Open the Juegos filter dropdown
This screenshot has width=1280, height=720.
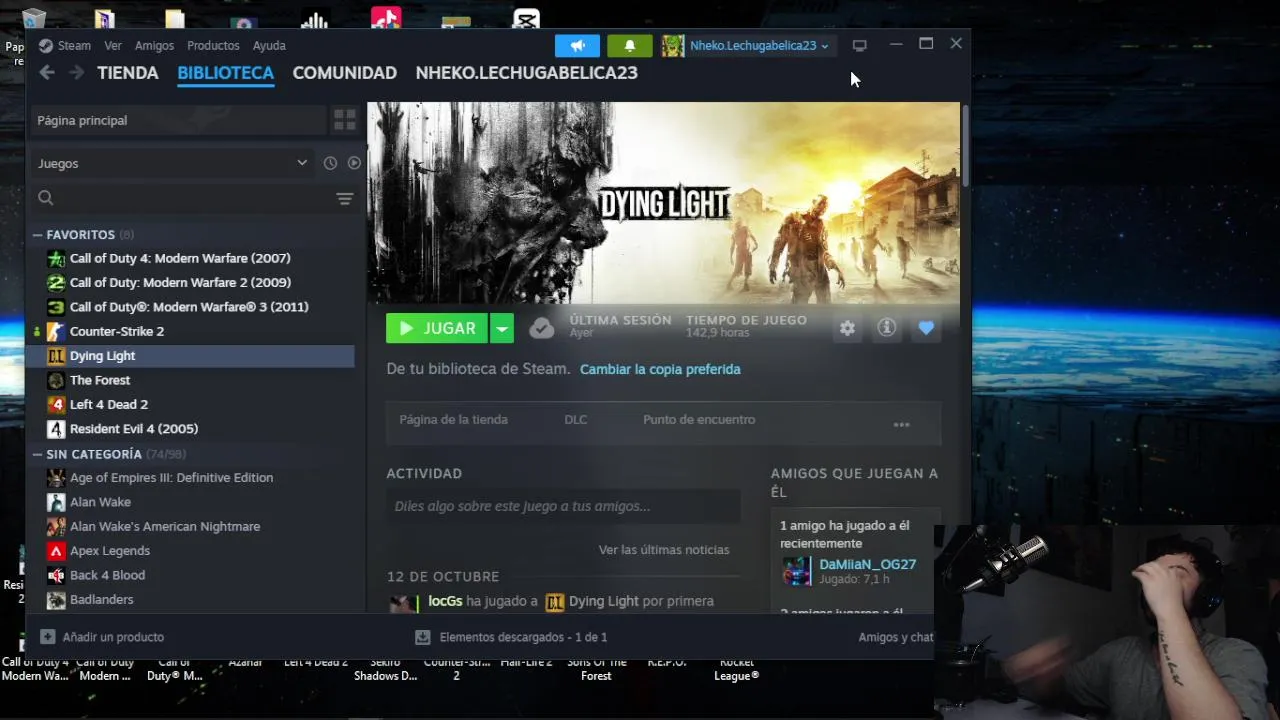pos(172,163)
